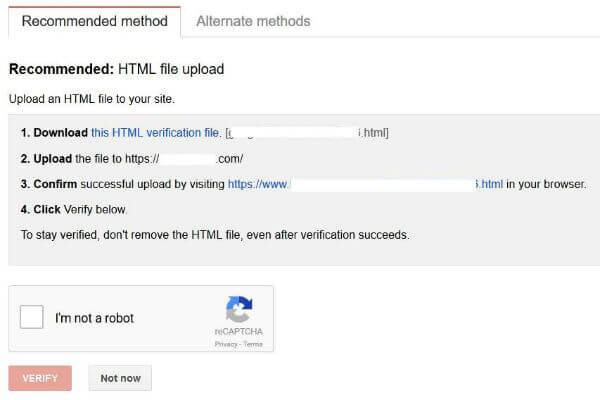Click the 'Upload an HTML file to your site' text

tap(91, 100)
